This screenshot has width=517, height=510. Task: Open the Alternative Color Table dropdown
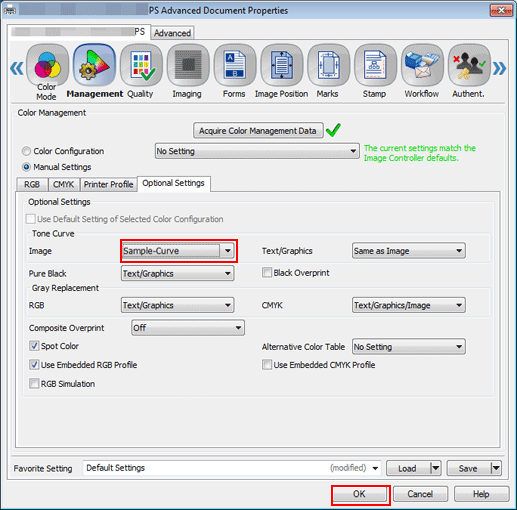(x=409, y=347)
